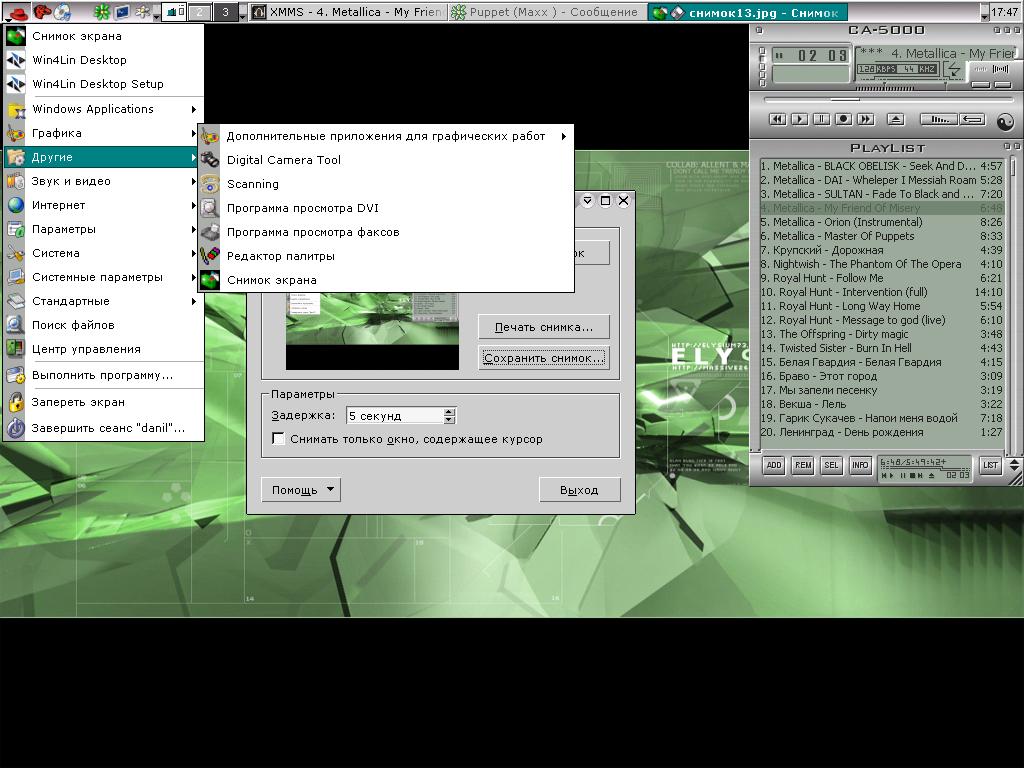Select playlist track 'Nightwish - The Phantom Of The Opera'
This screenshot has height=768, width=1024.
tap(881, 264)
